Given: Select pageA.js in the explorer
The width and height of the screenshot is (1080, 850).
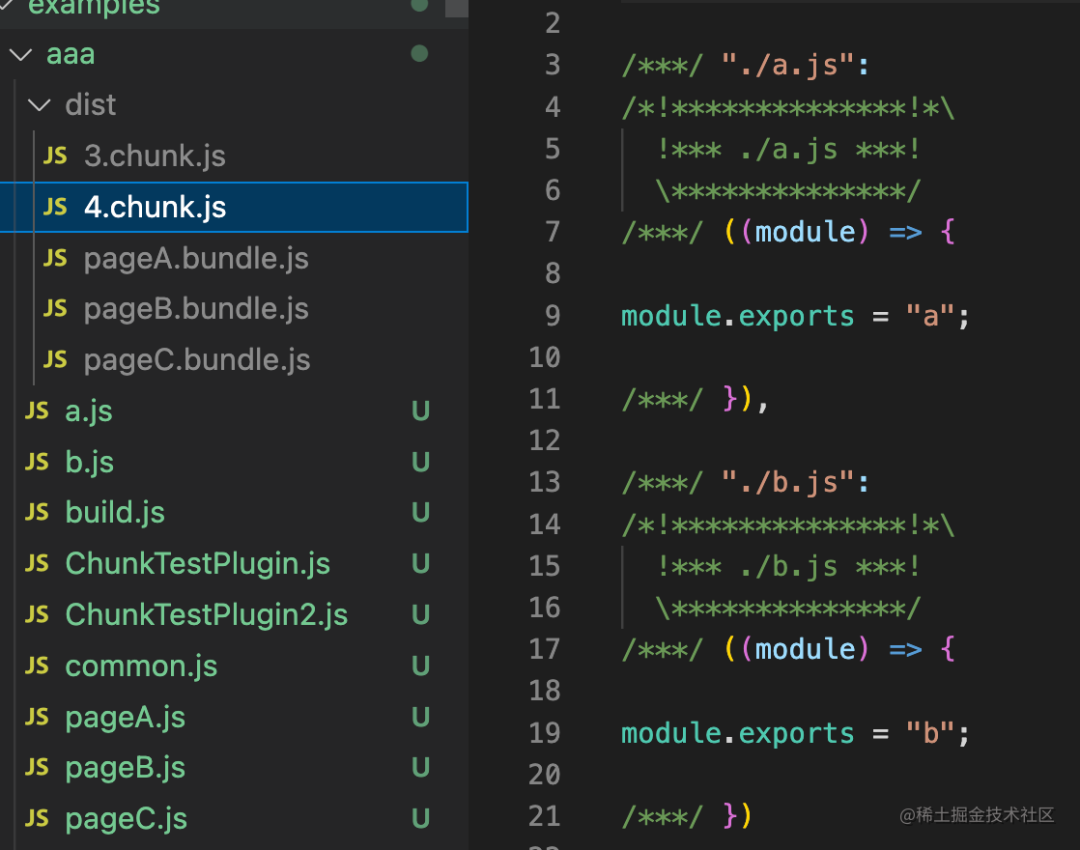Looking at the screenshot, I should click(x=125, y=717).
